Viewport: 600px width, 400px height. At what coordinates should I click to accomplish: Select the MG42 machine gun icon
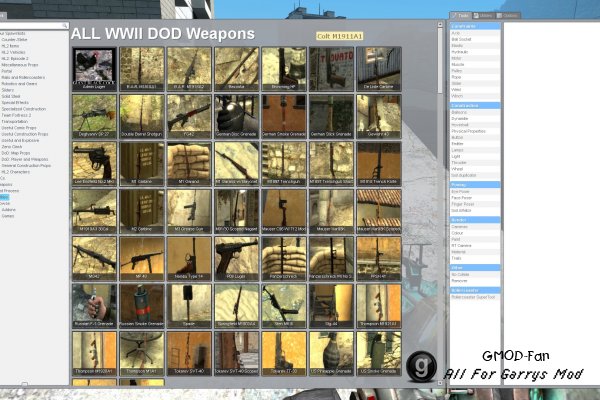[94, 259]
